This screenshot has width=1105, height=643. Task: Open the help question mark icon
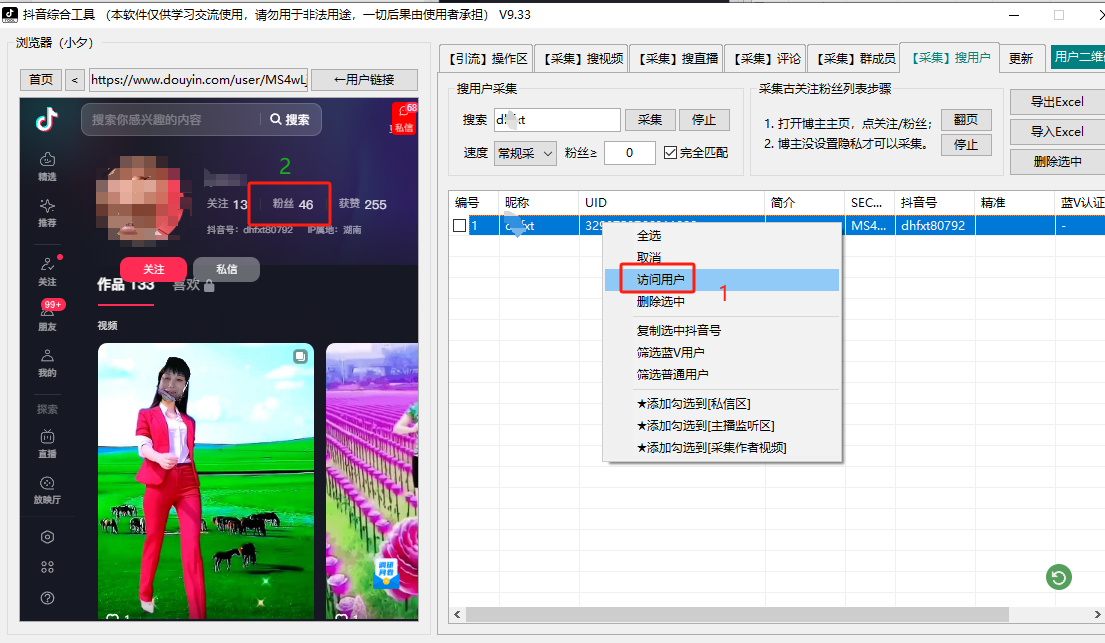[x=47, y=598]
